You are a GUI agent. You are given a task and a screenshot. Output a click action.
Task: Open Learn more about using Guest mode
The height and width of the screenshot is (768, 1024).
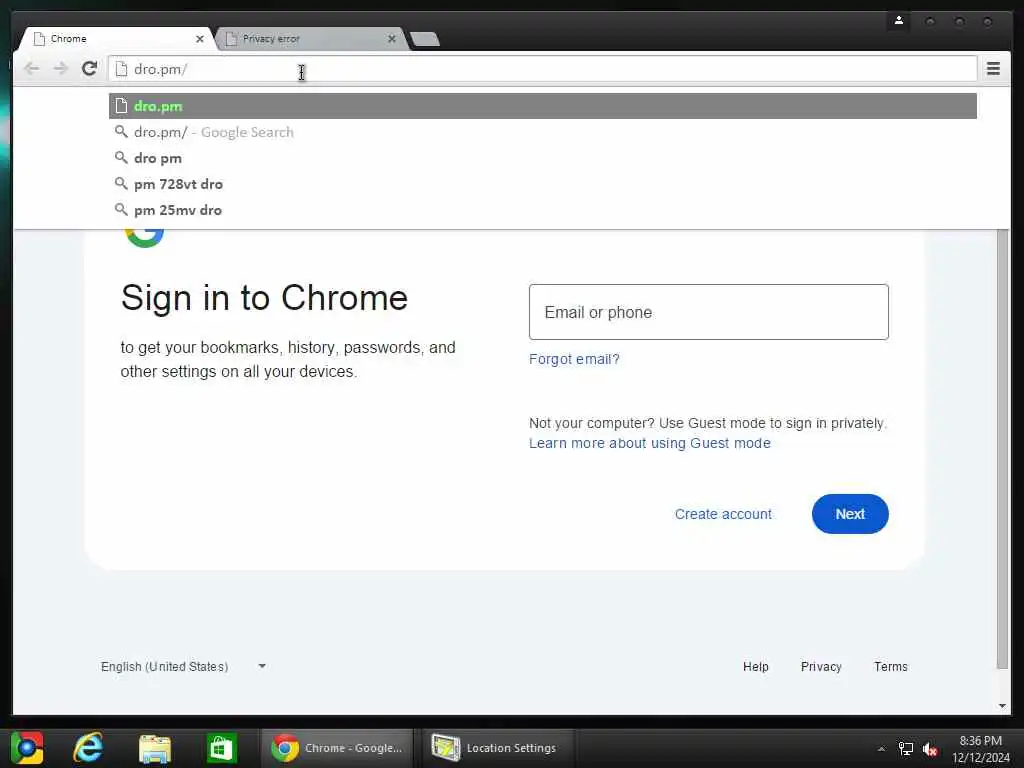650,443
